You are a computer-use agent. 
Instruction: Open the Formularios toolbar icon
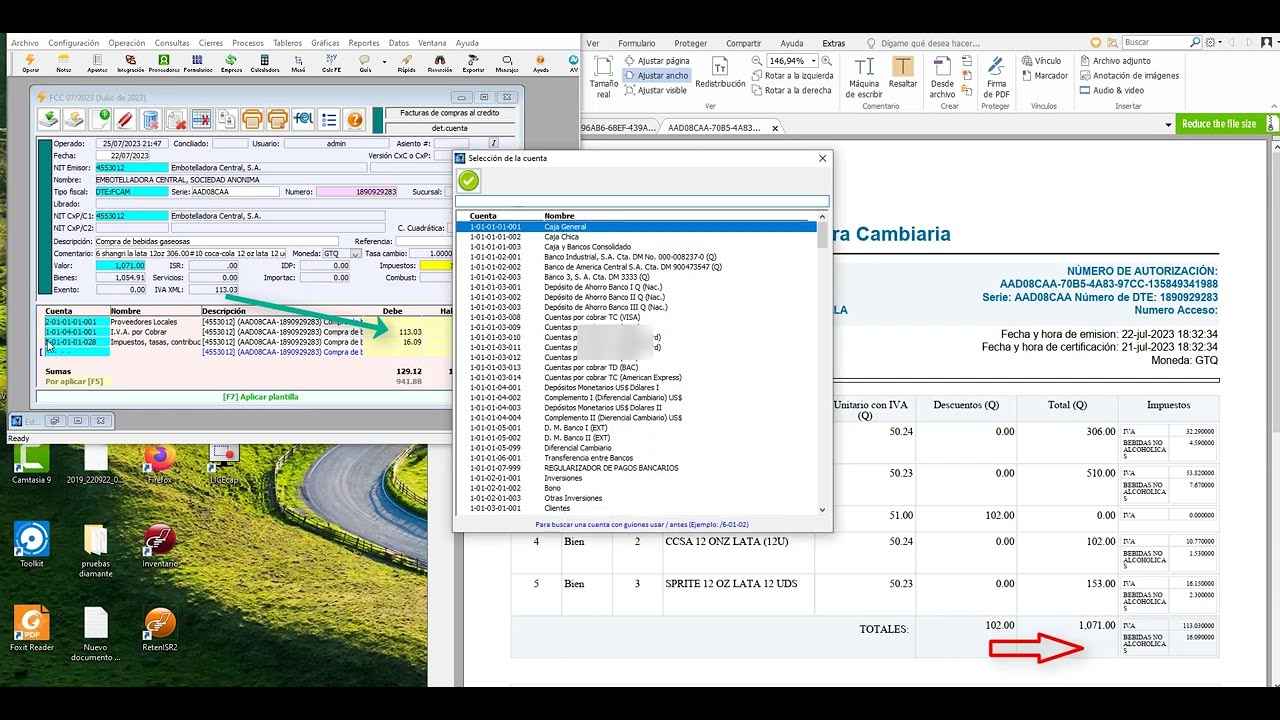(198, 63)
